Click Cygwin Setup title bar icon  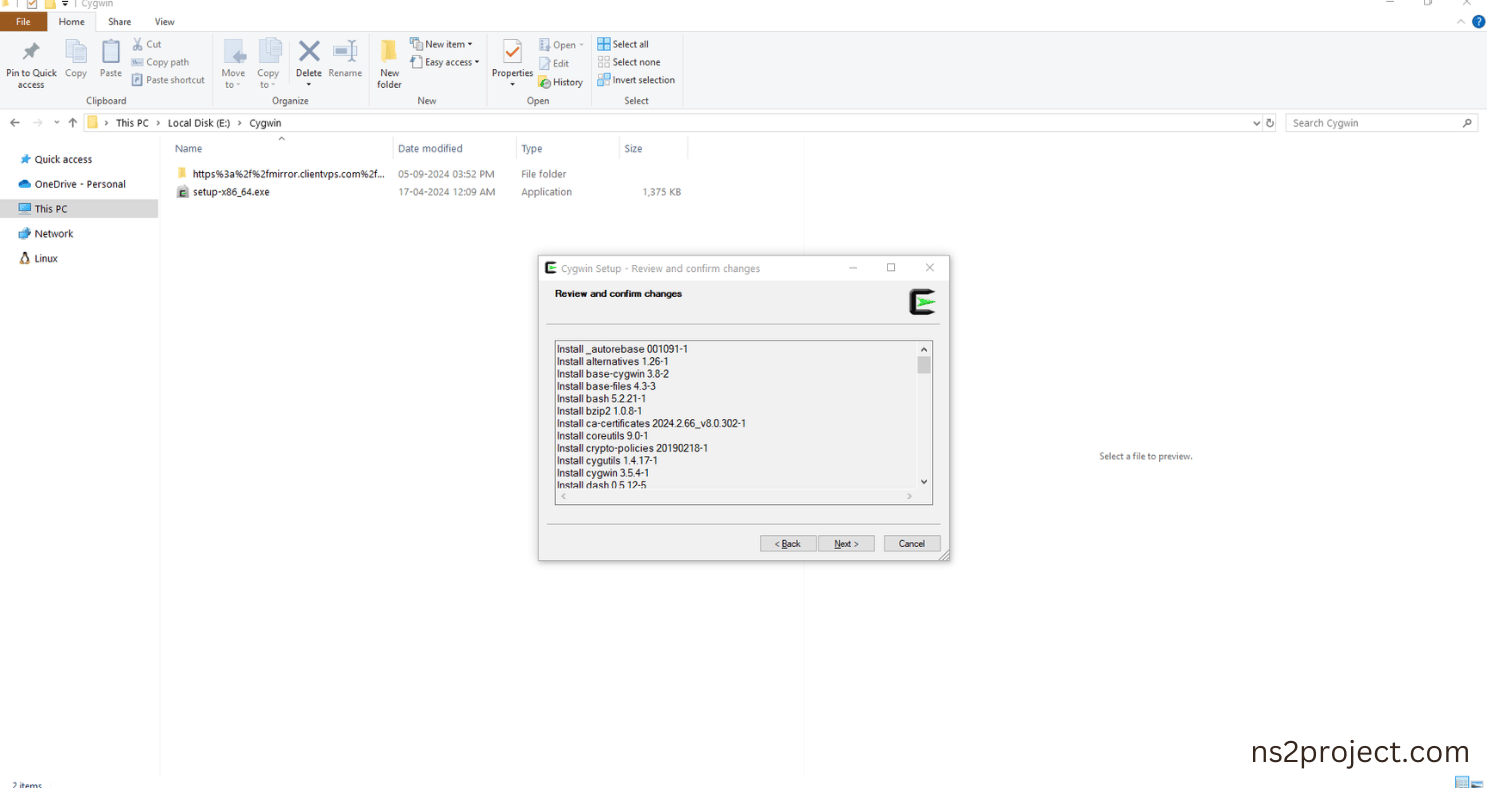(550, 268)
